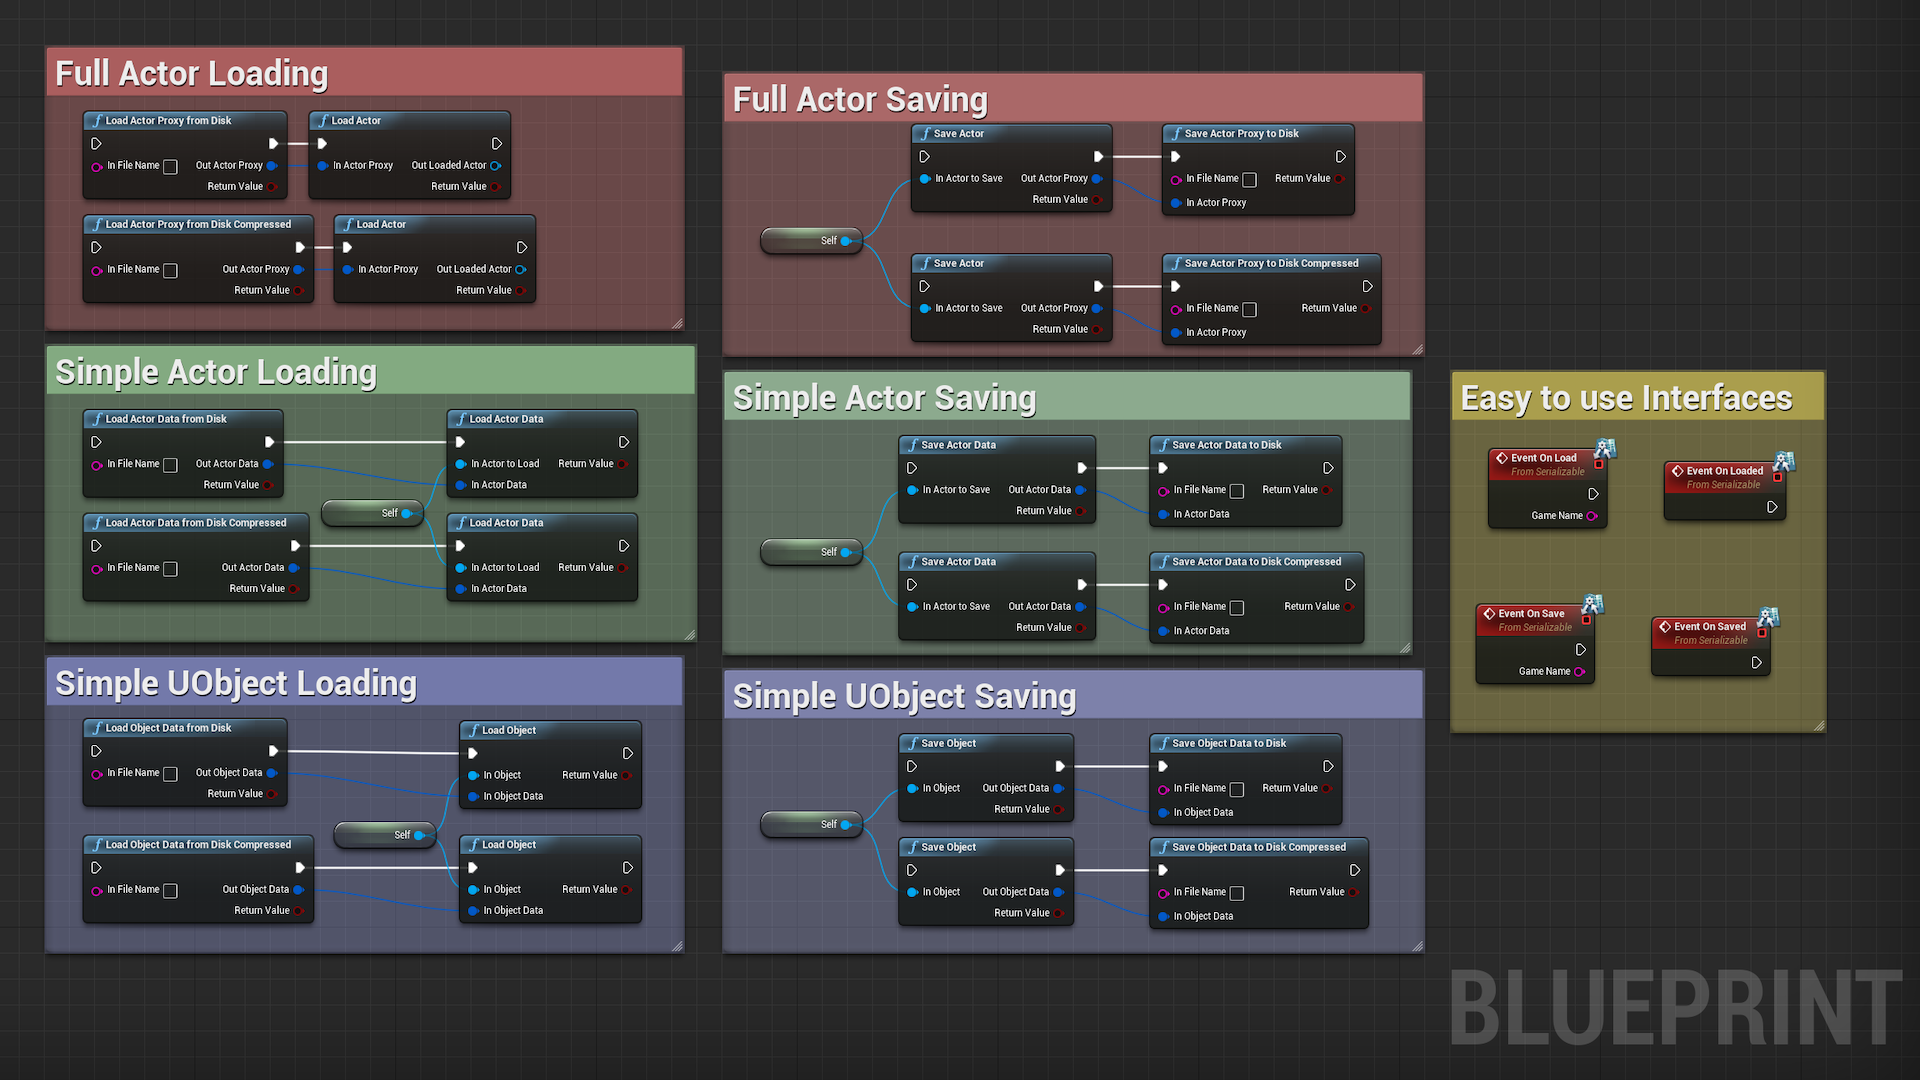Select the Save Object Data to Disk Compressed node title
Viewport: 1920px width, 1080px height.
[1258, 847]
